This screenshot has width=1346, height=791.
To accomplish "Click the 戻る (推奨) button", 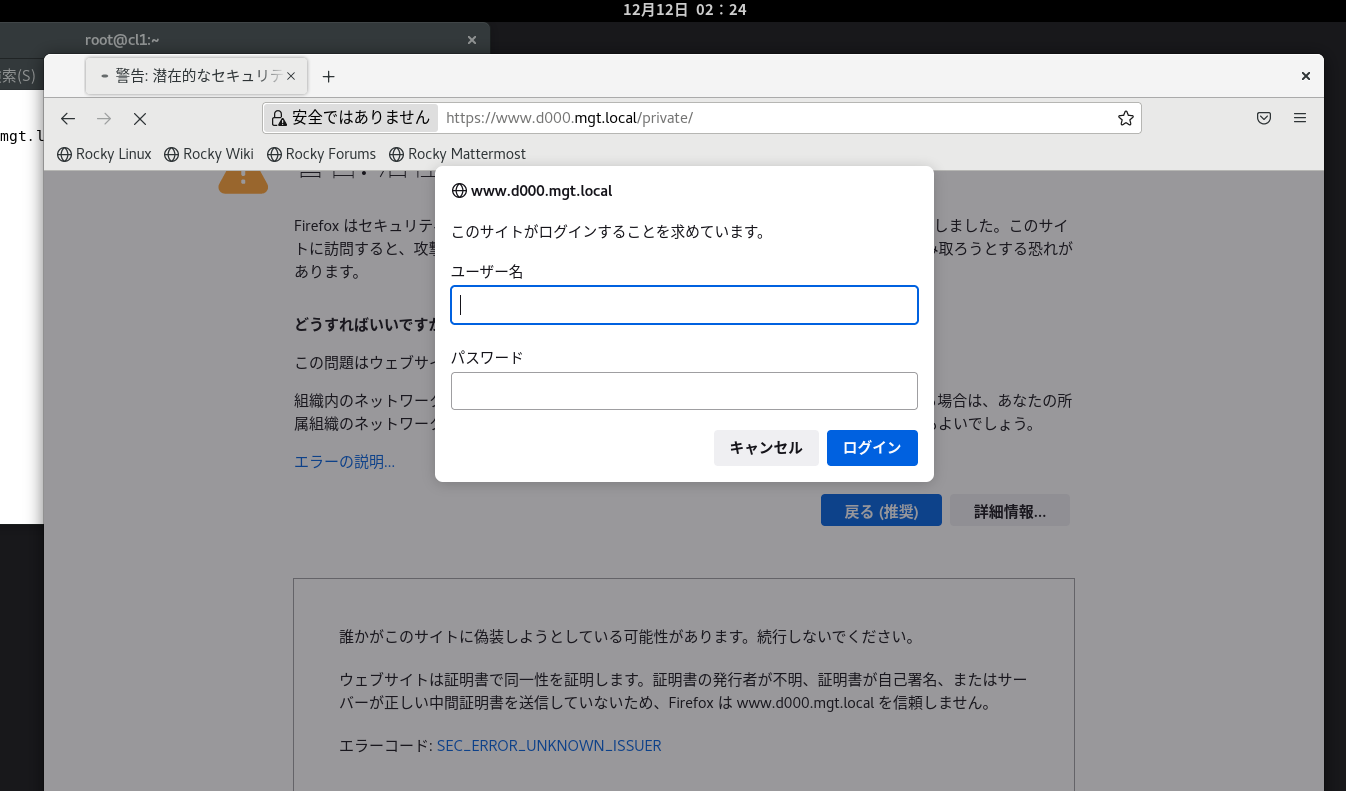I will [x=880, y=510].
